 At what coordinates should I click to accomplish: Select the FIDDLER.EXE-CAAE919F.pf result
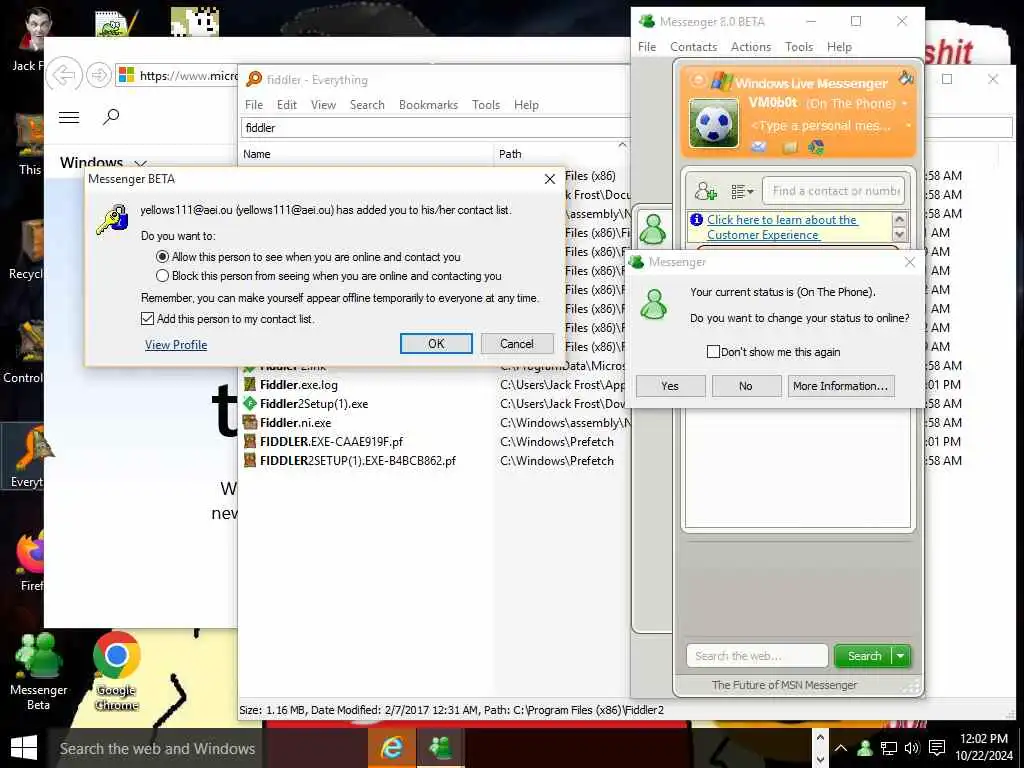pyautogui.click(x=331, y=441)
